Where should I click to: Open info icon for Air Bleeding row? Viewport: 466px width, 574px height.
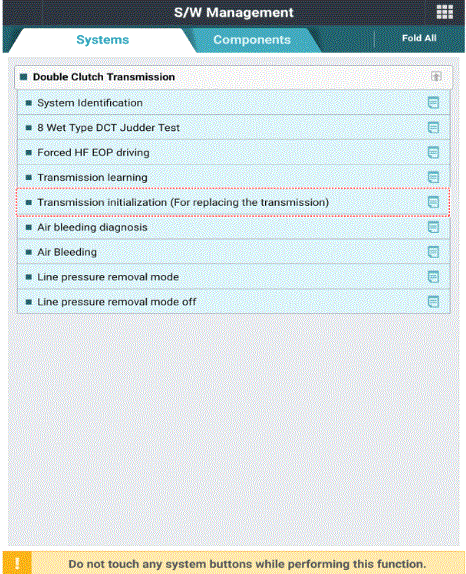433,252
